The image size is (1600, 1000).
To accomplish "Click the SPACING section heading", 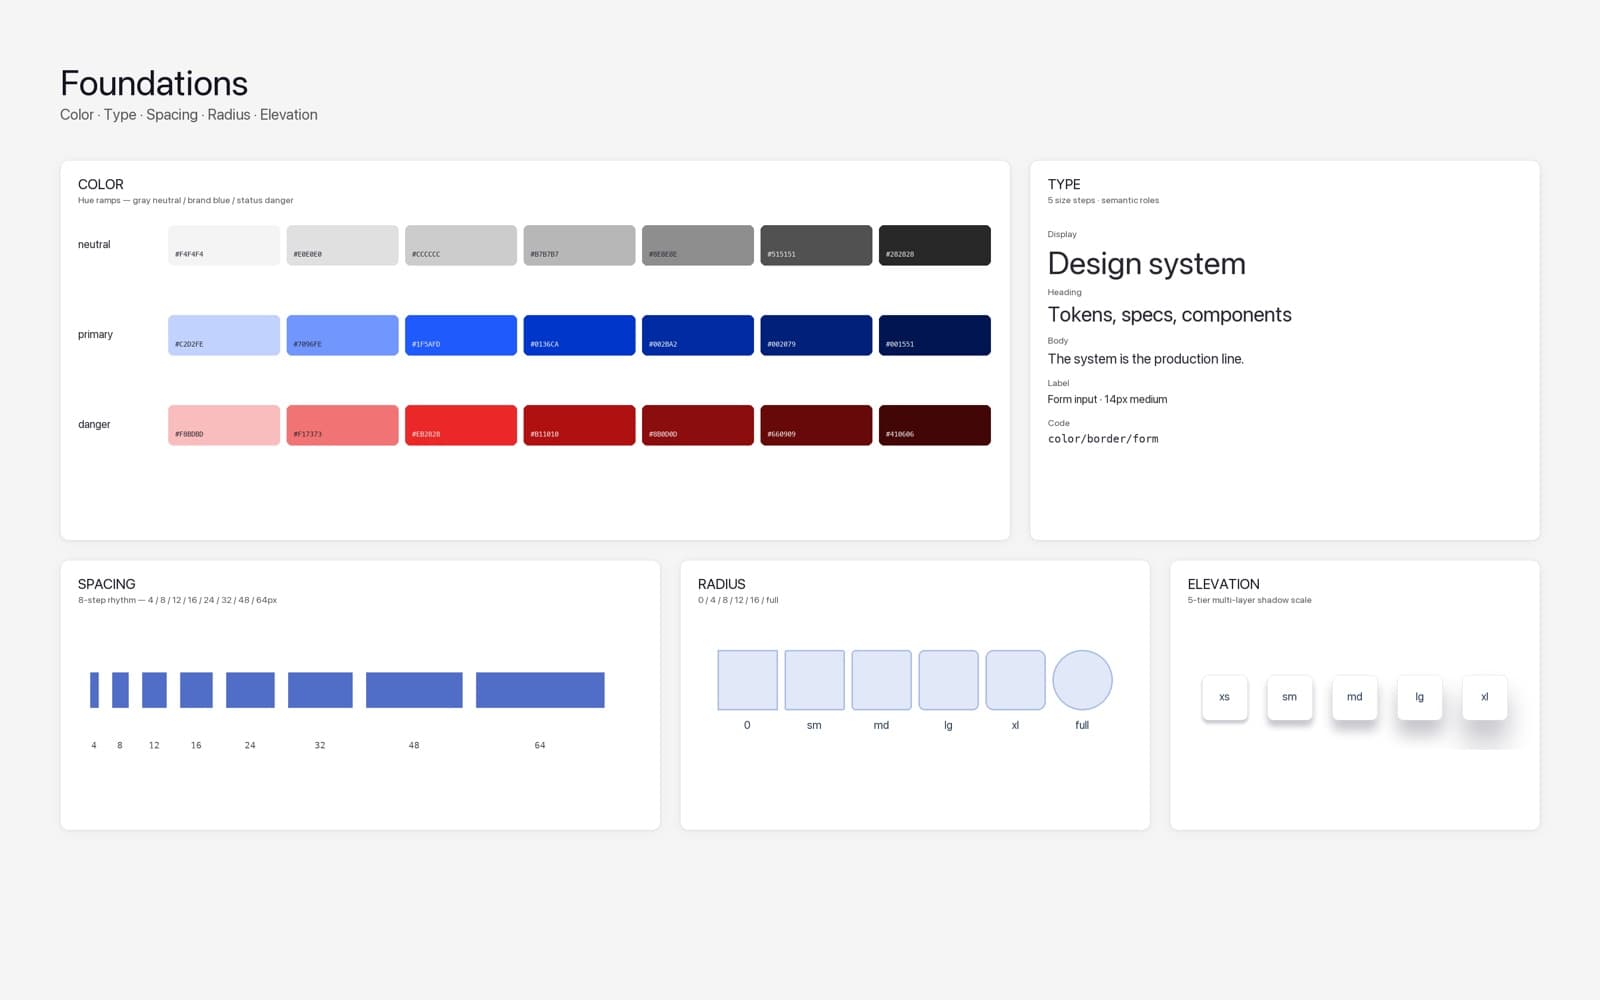I will coord(106,584).
